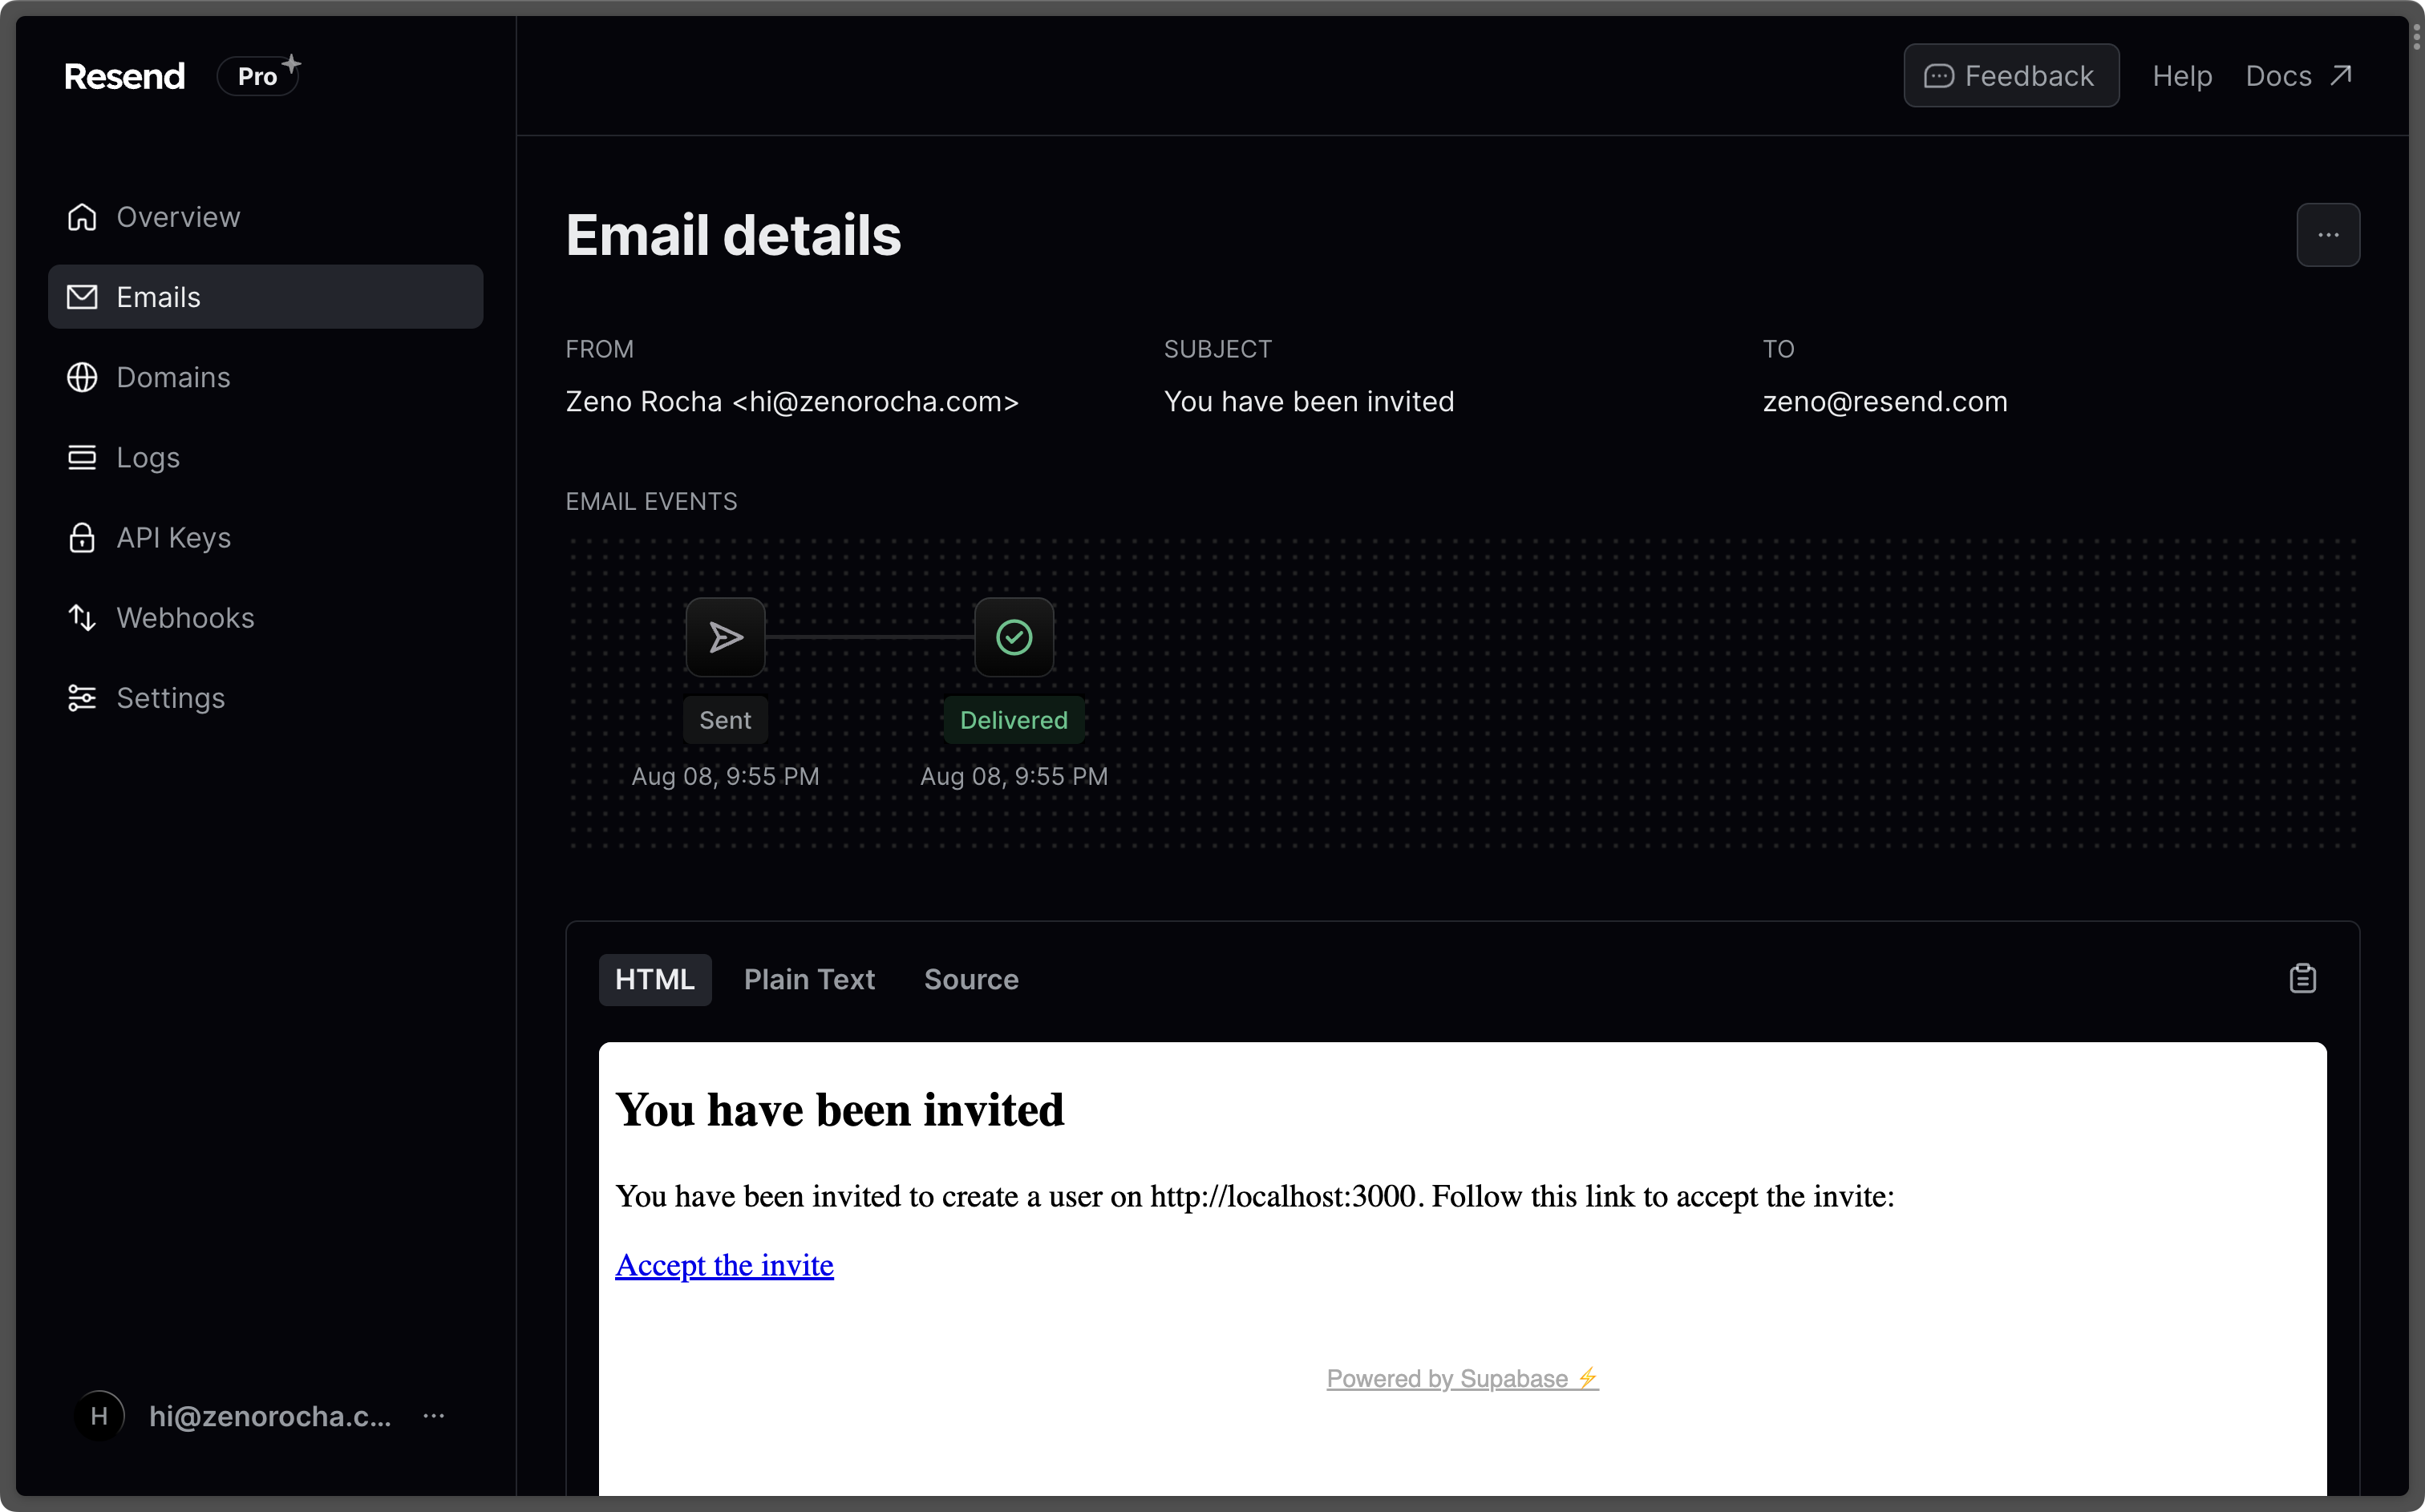Click the Webhooks sidebar icon
Screen dimensions: 2425x1512
click(82, 617)
